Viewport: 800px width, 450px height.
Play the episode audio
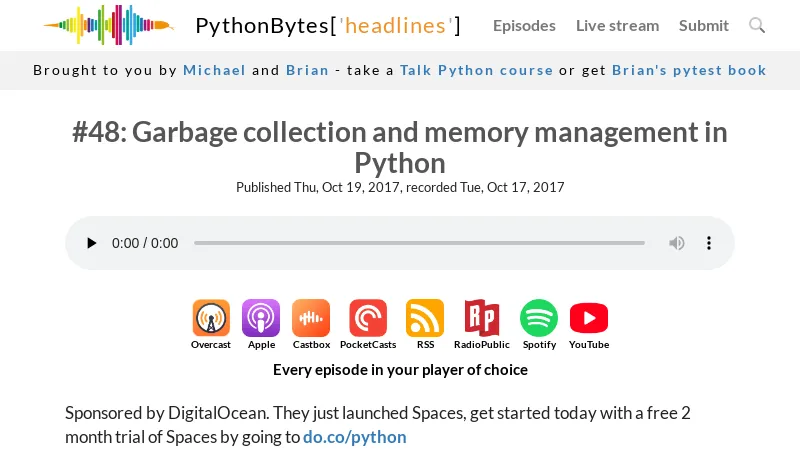coord(92,243)
